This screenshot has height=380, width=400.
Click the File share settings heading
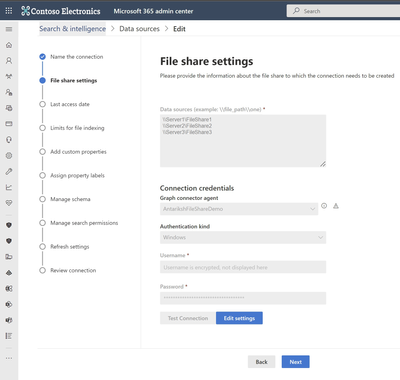pos(206,61)
